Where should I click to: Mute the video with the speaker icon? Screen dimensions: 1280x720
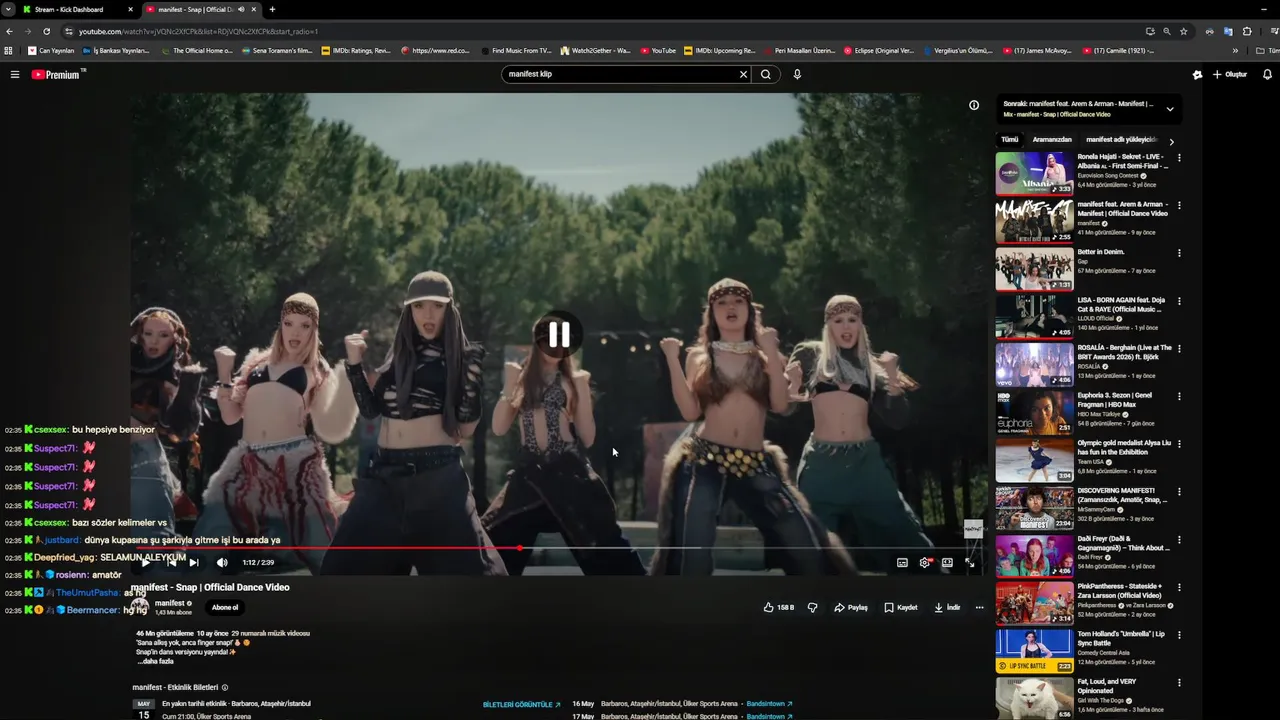coord(222,562)
